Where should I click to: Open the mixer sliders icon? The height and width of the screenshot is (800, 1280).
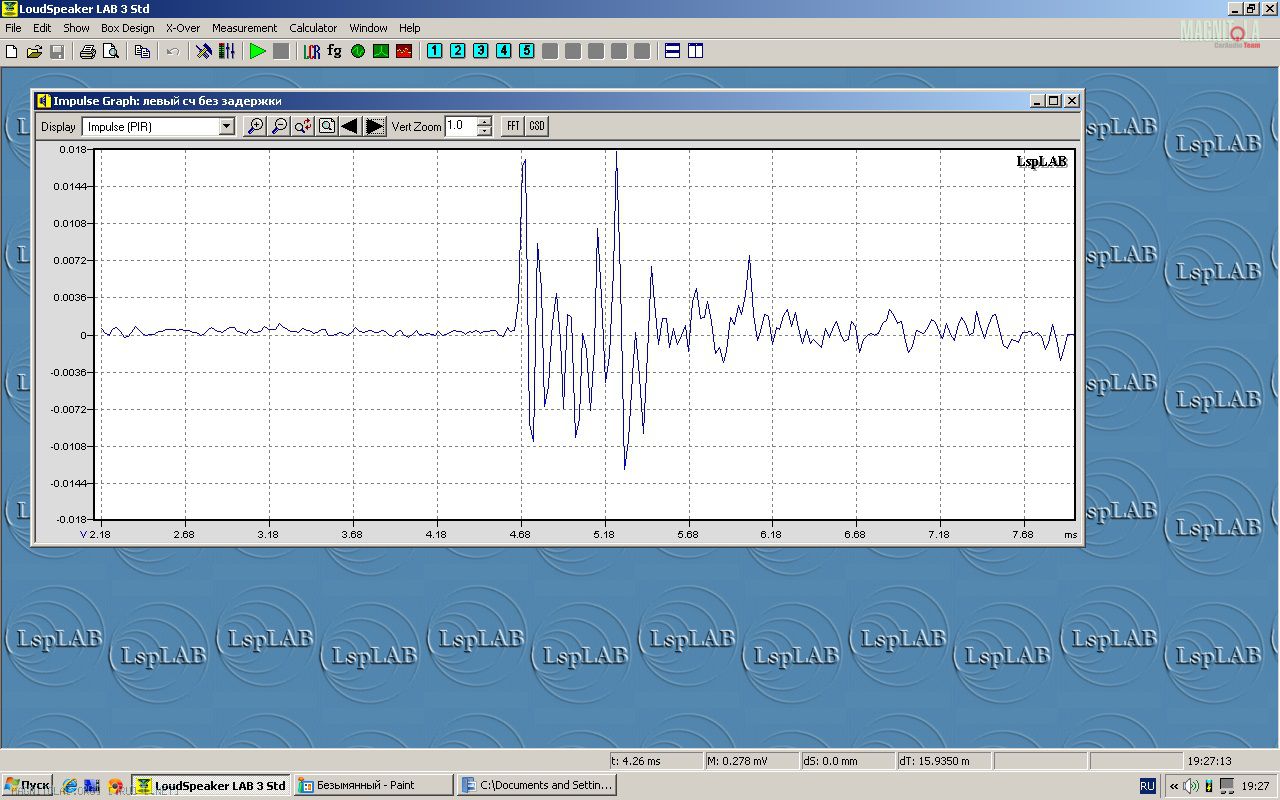click(227, 51)
